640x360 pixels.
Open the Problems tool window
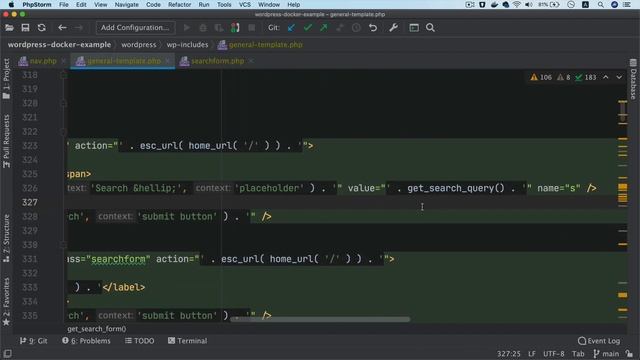click(x=86, y=341)
